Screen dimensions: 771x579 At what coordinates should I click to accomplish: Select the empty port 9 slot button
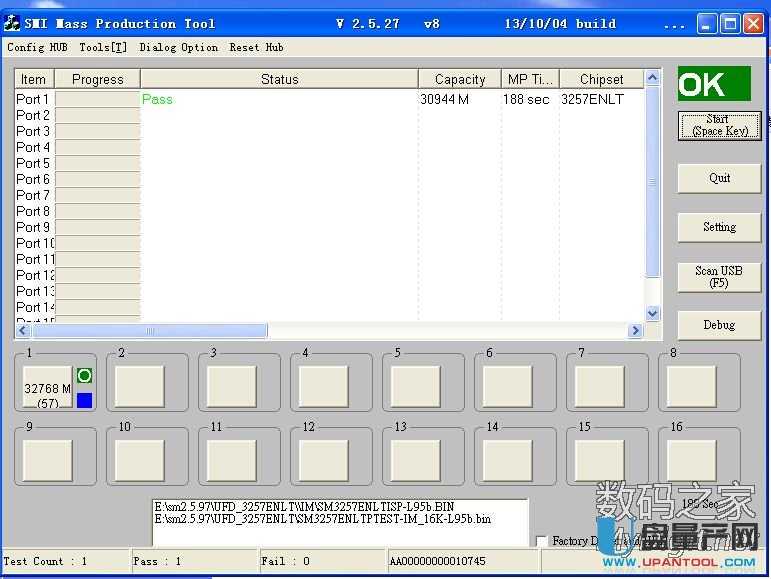(x=47, y=460)
